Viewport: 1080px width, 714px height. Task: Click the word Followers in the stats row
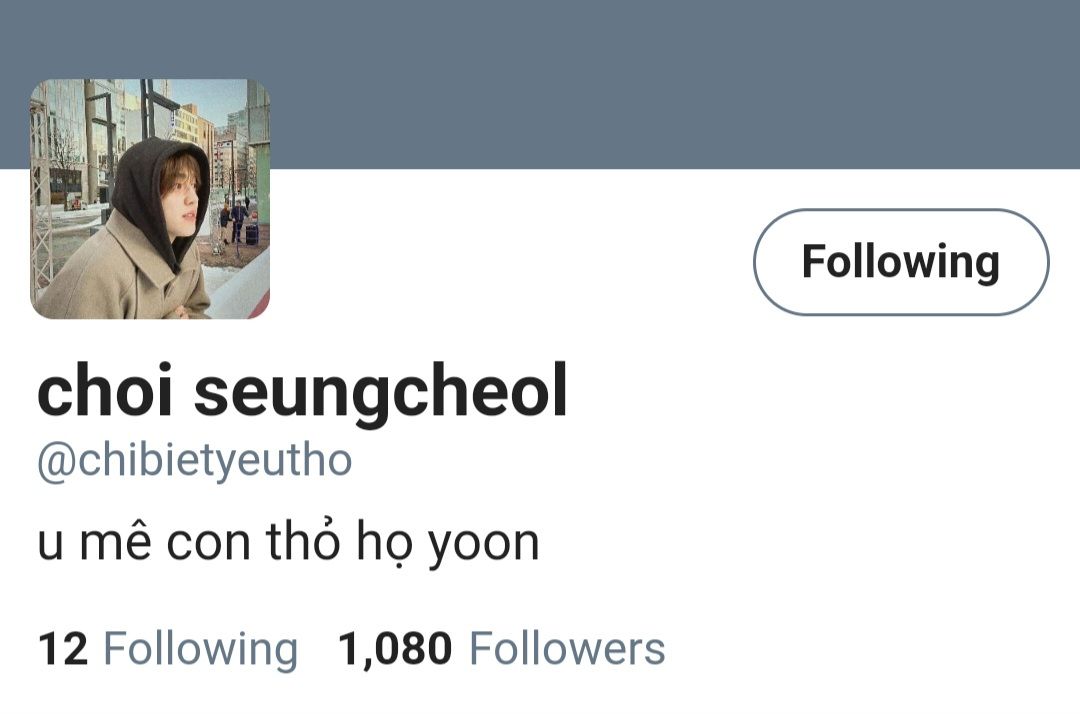pyautogui.click(x=567, y=649)
